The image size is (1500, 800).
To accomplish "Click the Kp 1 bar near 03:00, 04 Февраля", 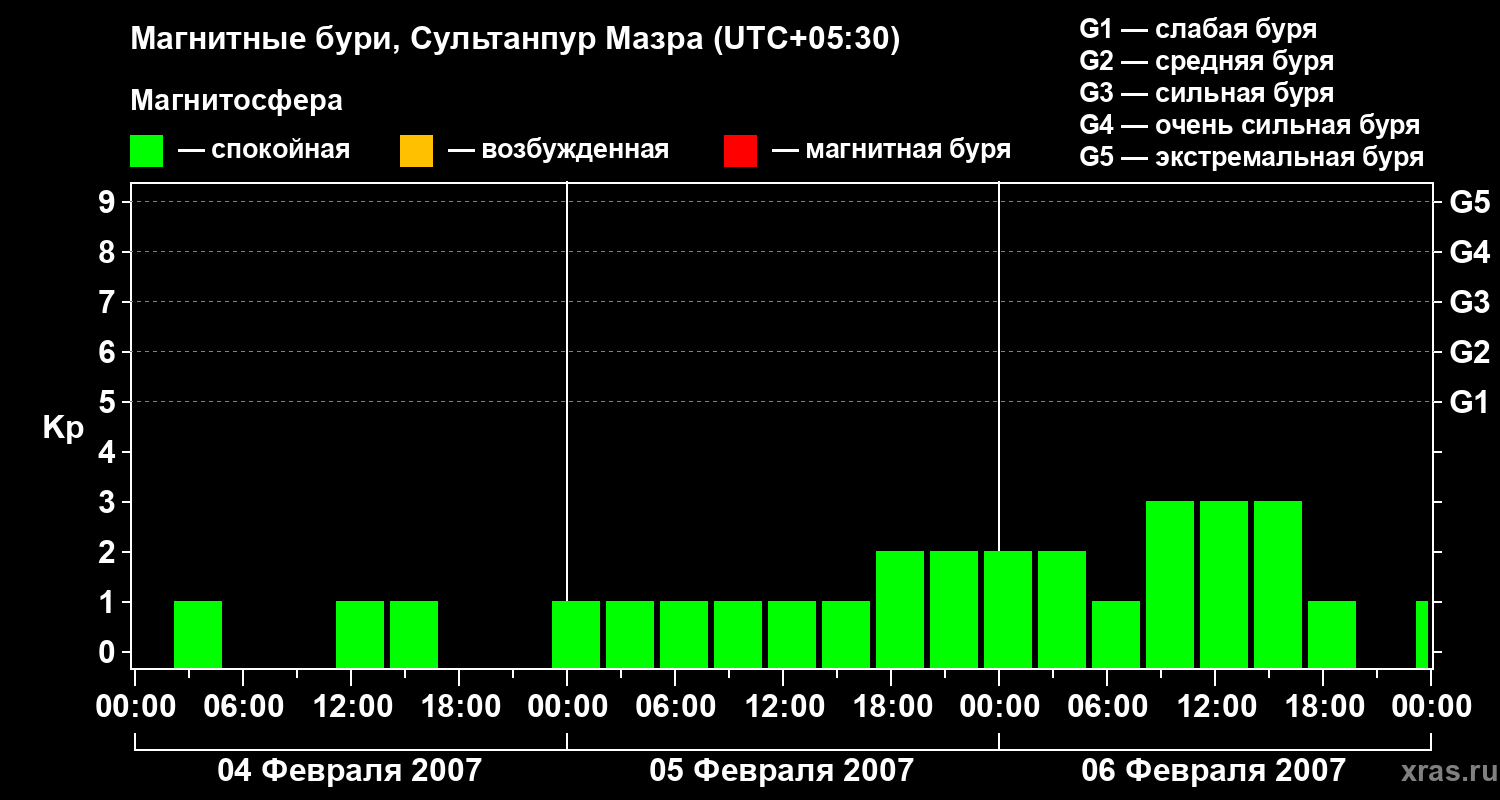I will tap(198, 634).
